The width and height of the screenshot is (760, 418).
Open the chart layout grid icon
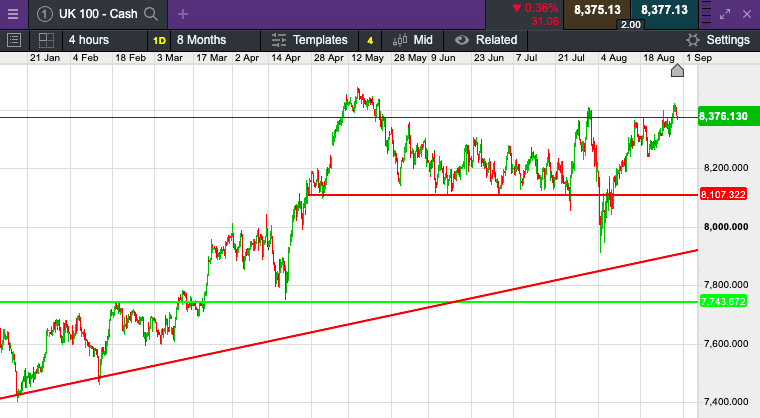[x=46, y=40]
